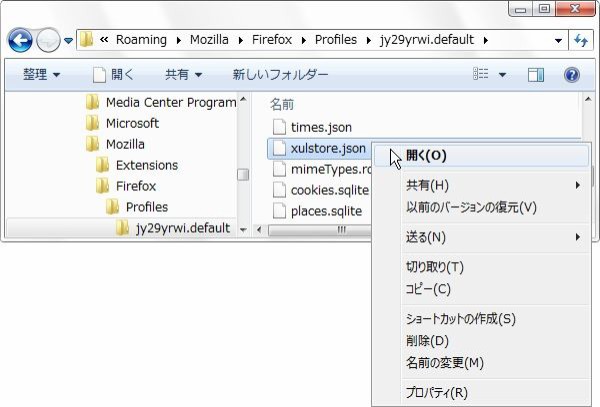600x407 pixels.
Task: Select the Mozilla folder in tree
Action: (x=115, y=144)
